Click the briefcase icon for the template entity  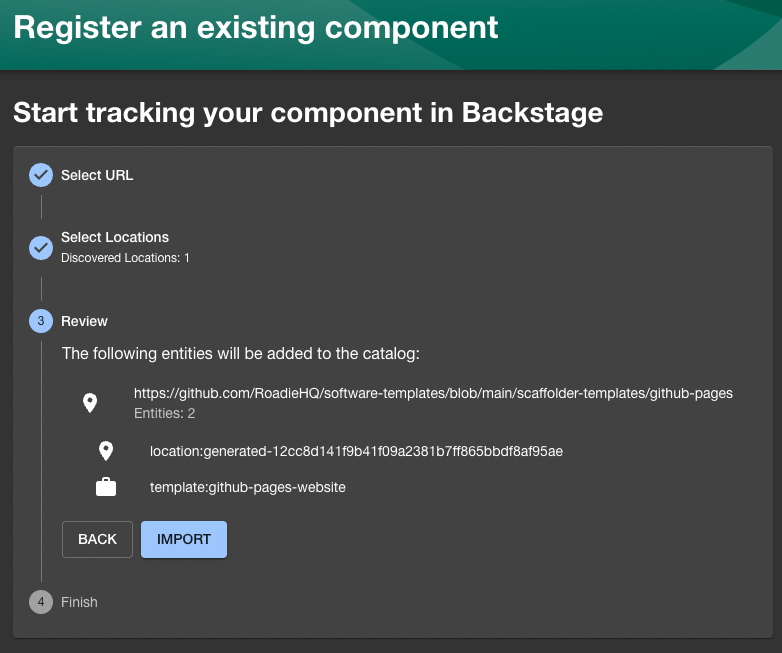click(x=106, y=487)
